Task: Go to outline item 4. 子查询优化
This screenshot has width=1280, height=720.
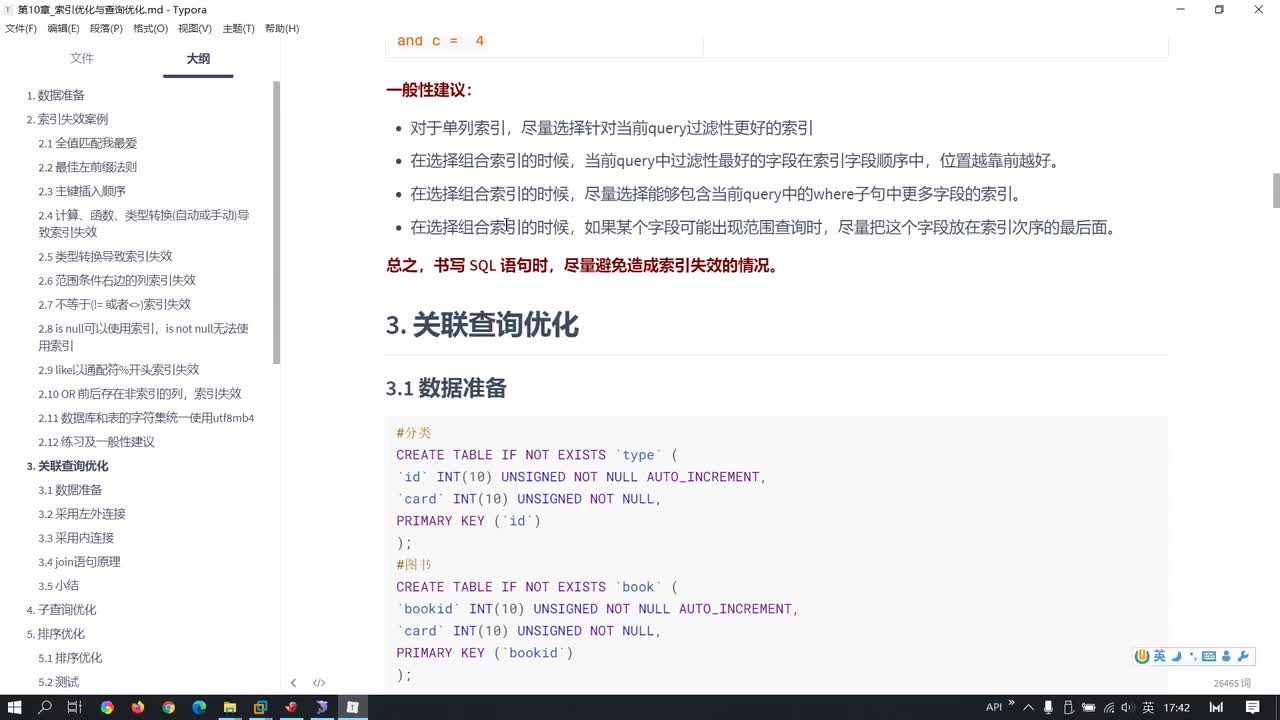Action: 61,609
